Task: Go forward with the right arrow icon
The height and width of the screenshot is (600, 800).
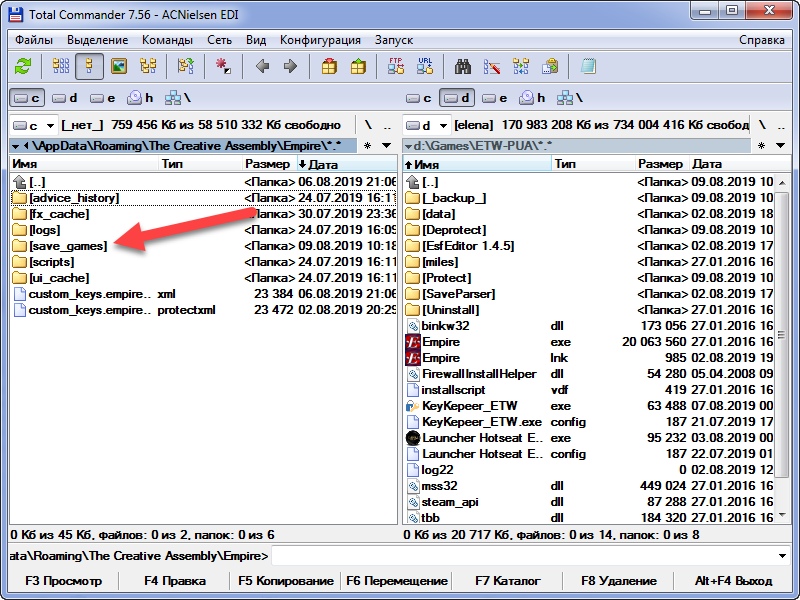Action: point(290,66)
